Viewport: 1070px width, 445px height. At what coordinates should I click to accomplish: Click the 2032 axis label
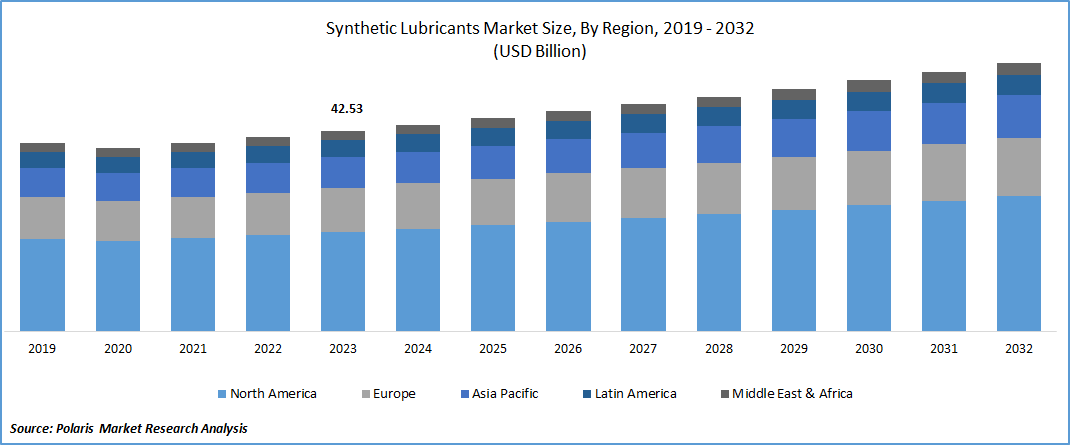coord(1019,349)
